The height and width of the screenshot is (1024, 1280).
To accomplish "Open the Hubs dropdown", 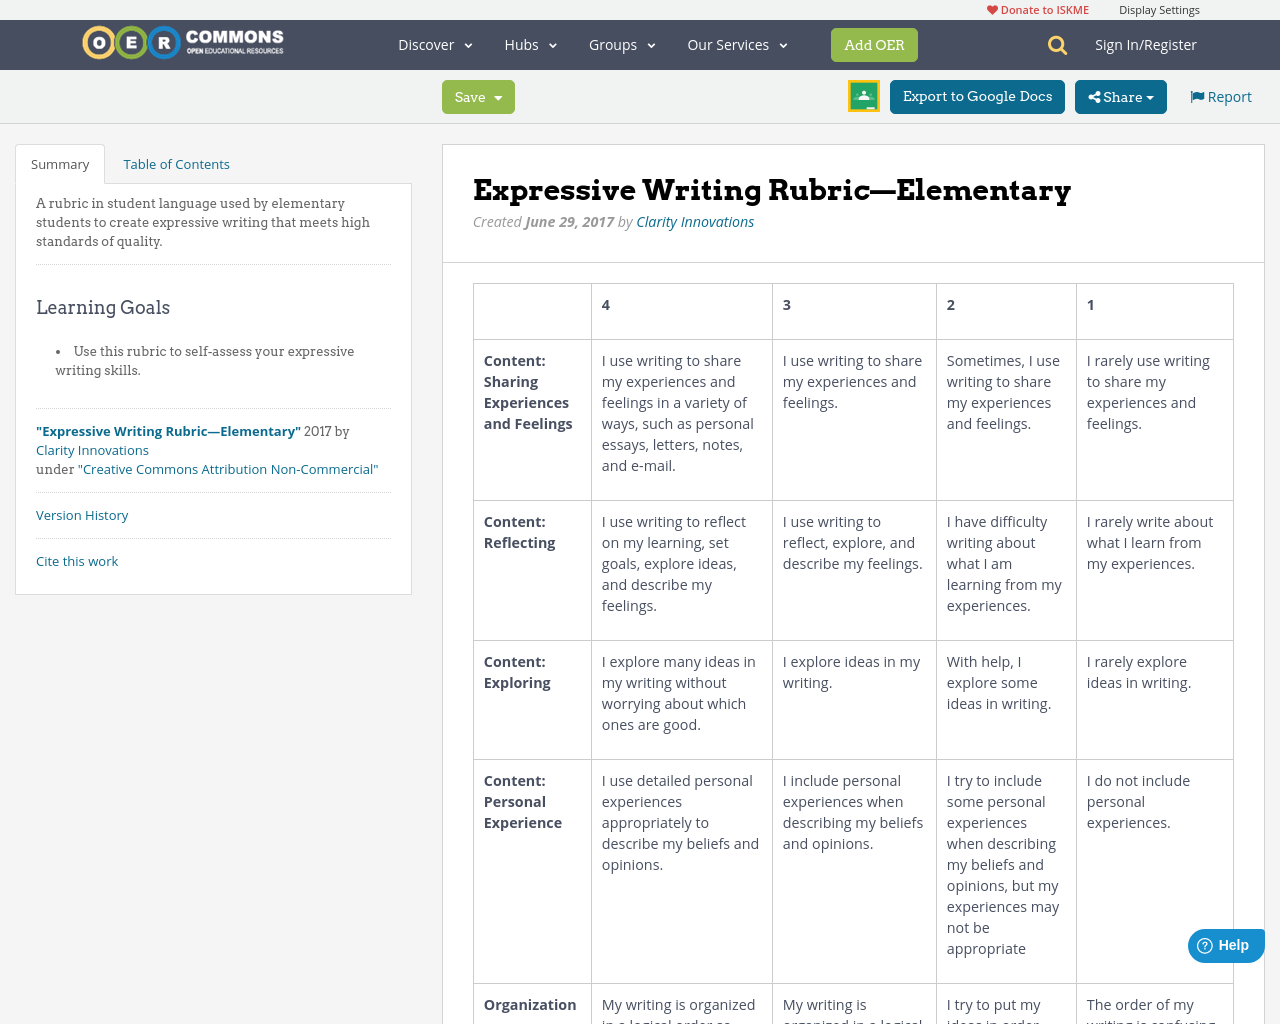I will pyautogui.click(x=529, y=44).
